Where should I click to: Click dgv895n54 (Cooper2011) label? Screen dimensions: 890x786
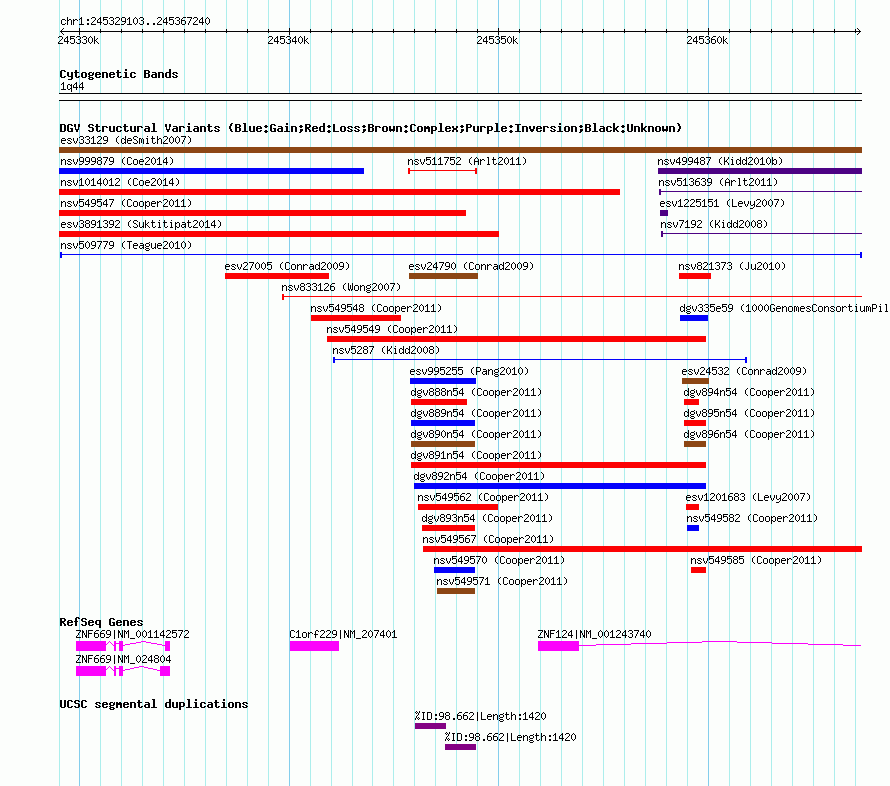749,413
